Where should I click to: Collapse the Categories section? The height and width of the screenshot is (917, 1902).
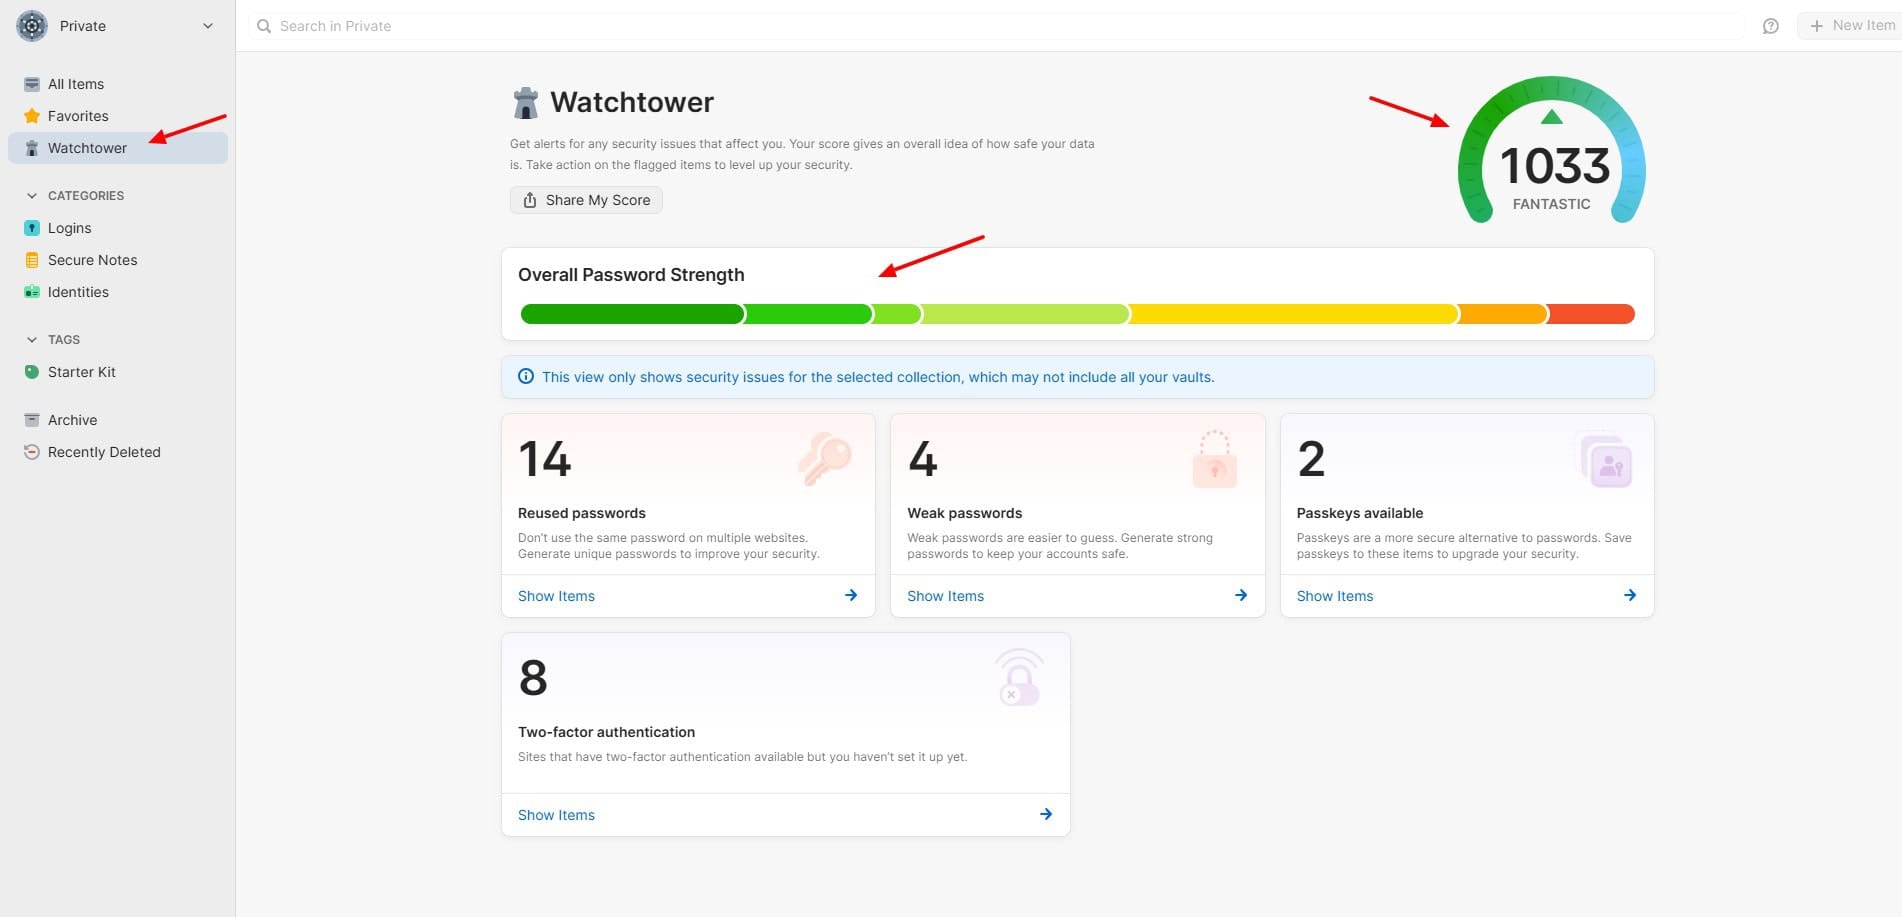[32, 196]
